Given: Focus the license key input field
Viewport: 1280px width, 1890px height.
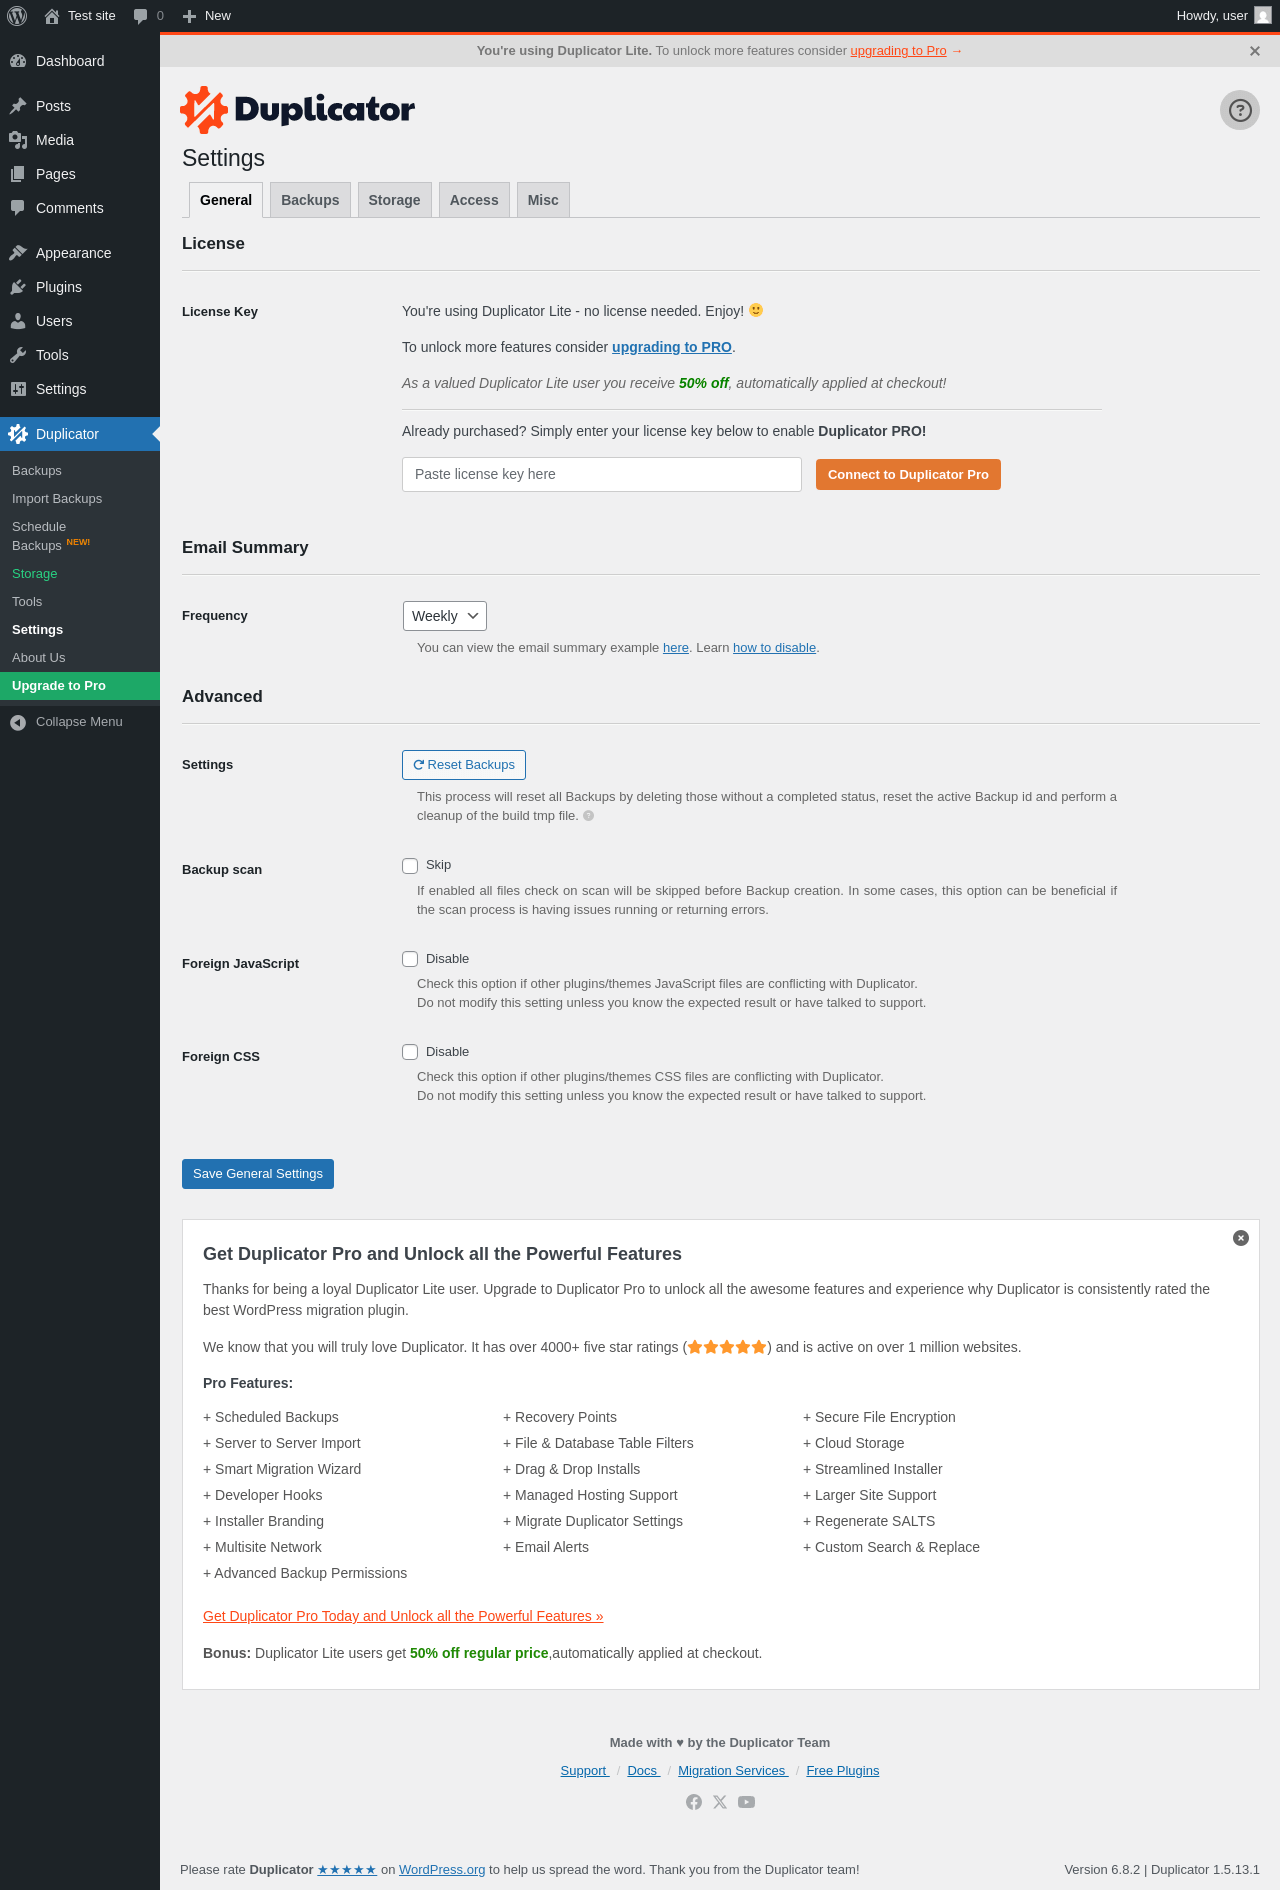Looking at the screenshot, I should coord(602,475).
